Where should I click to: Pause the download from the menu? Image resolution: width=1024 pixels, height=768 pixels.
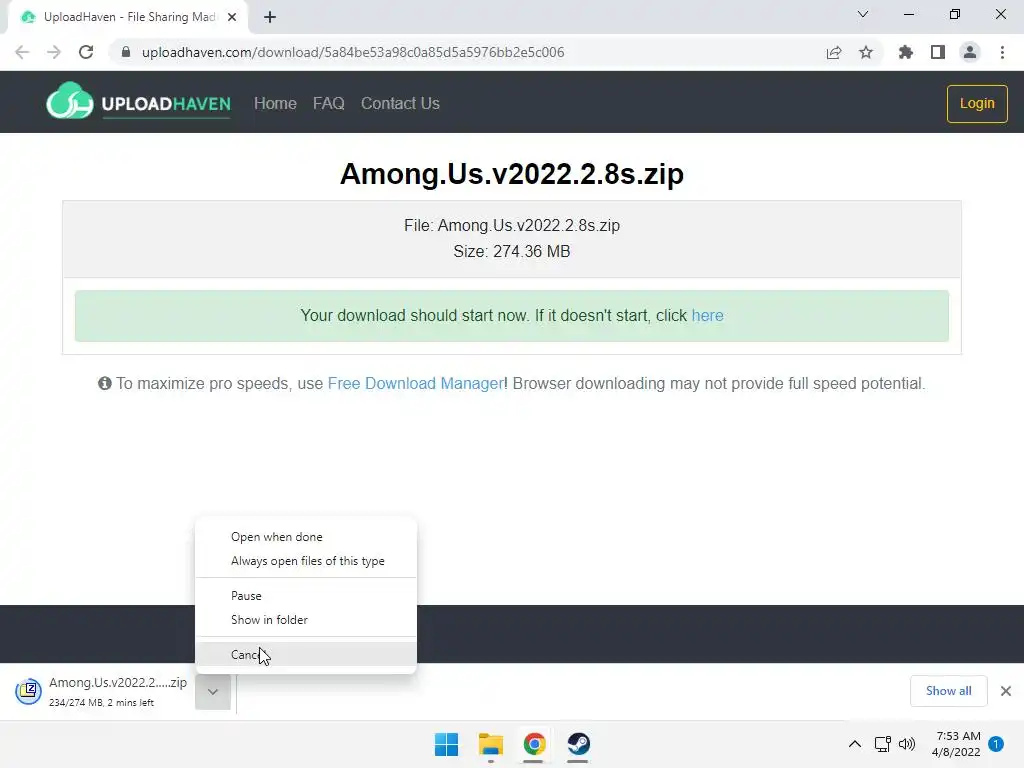(x=306, y=596)
